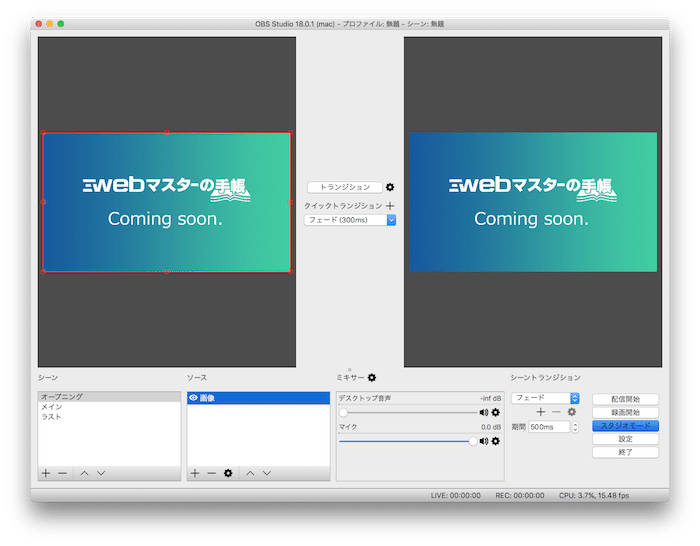
Task: Hide the 画像 source via eye icon
Action: 193,397
